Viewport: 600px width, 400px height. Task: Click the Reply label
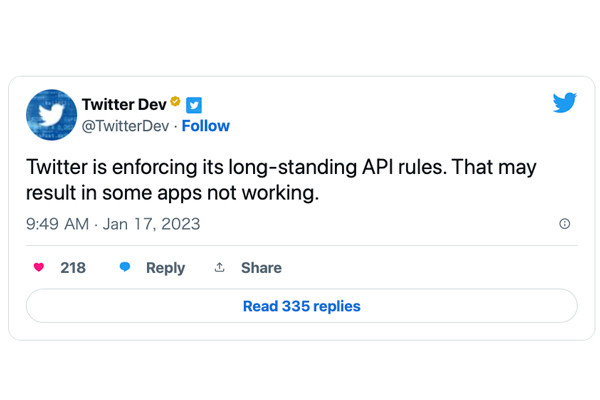pos(165,268)
